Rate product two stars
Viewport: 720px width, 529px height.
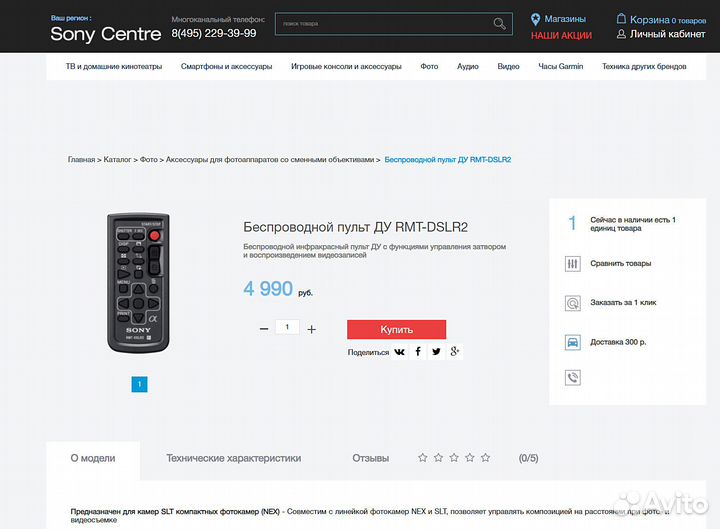tap(439, 458)
